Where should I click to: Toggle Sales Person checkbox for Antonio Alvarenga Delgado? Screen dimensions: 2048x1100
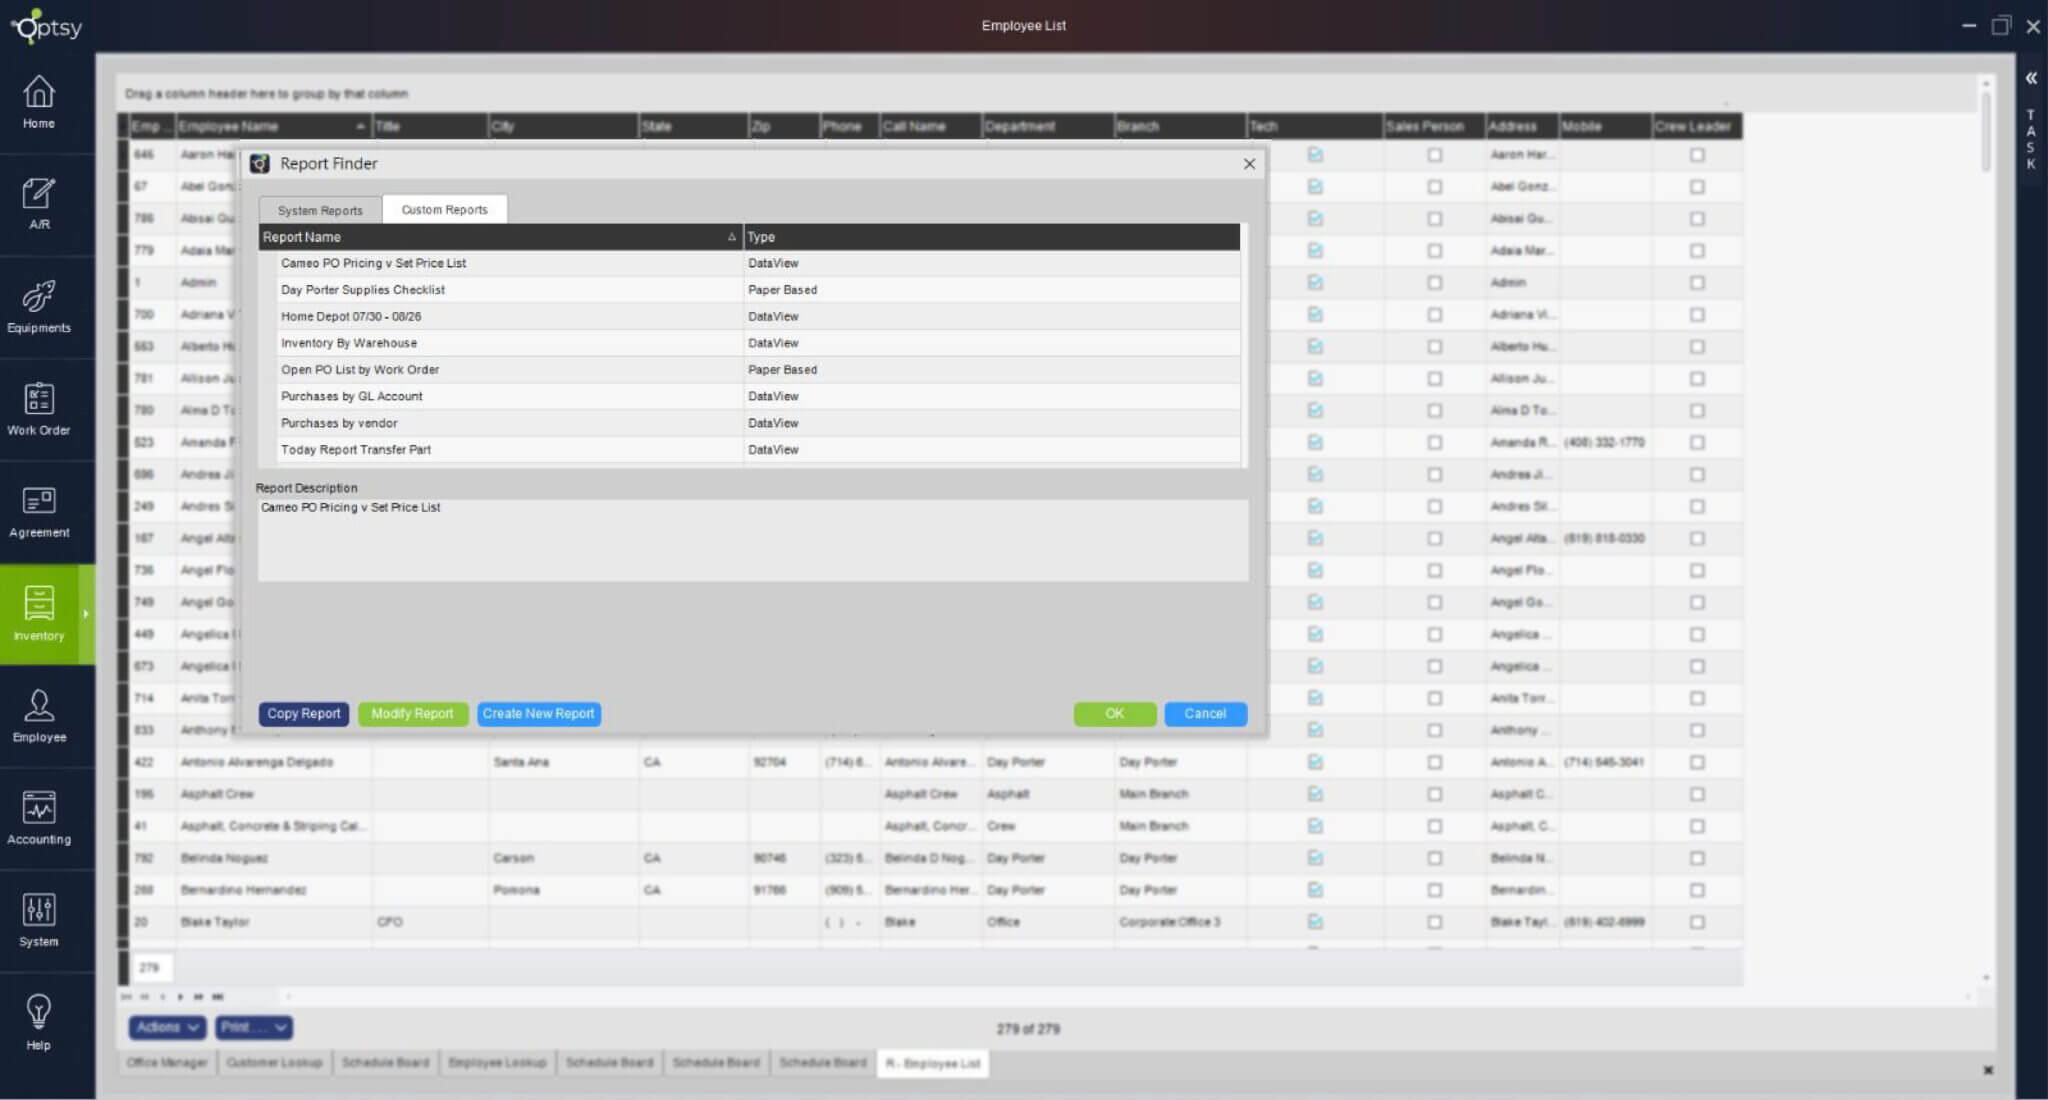click(x=1435, y=762)
